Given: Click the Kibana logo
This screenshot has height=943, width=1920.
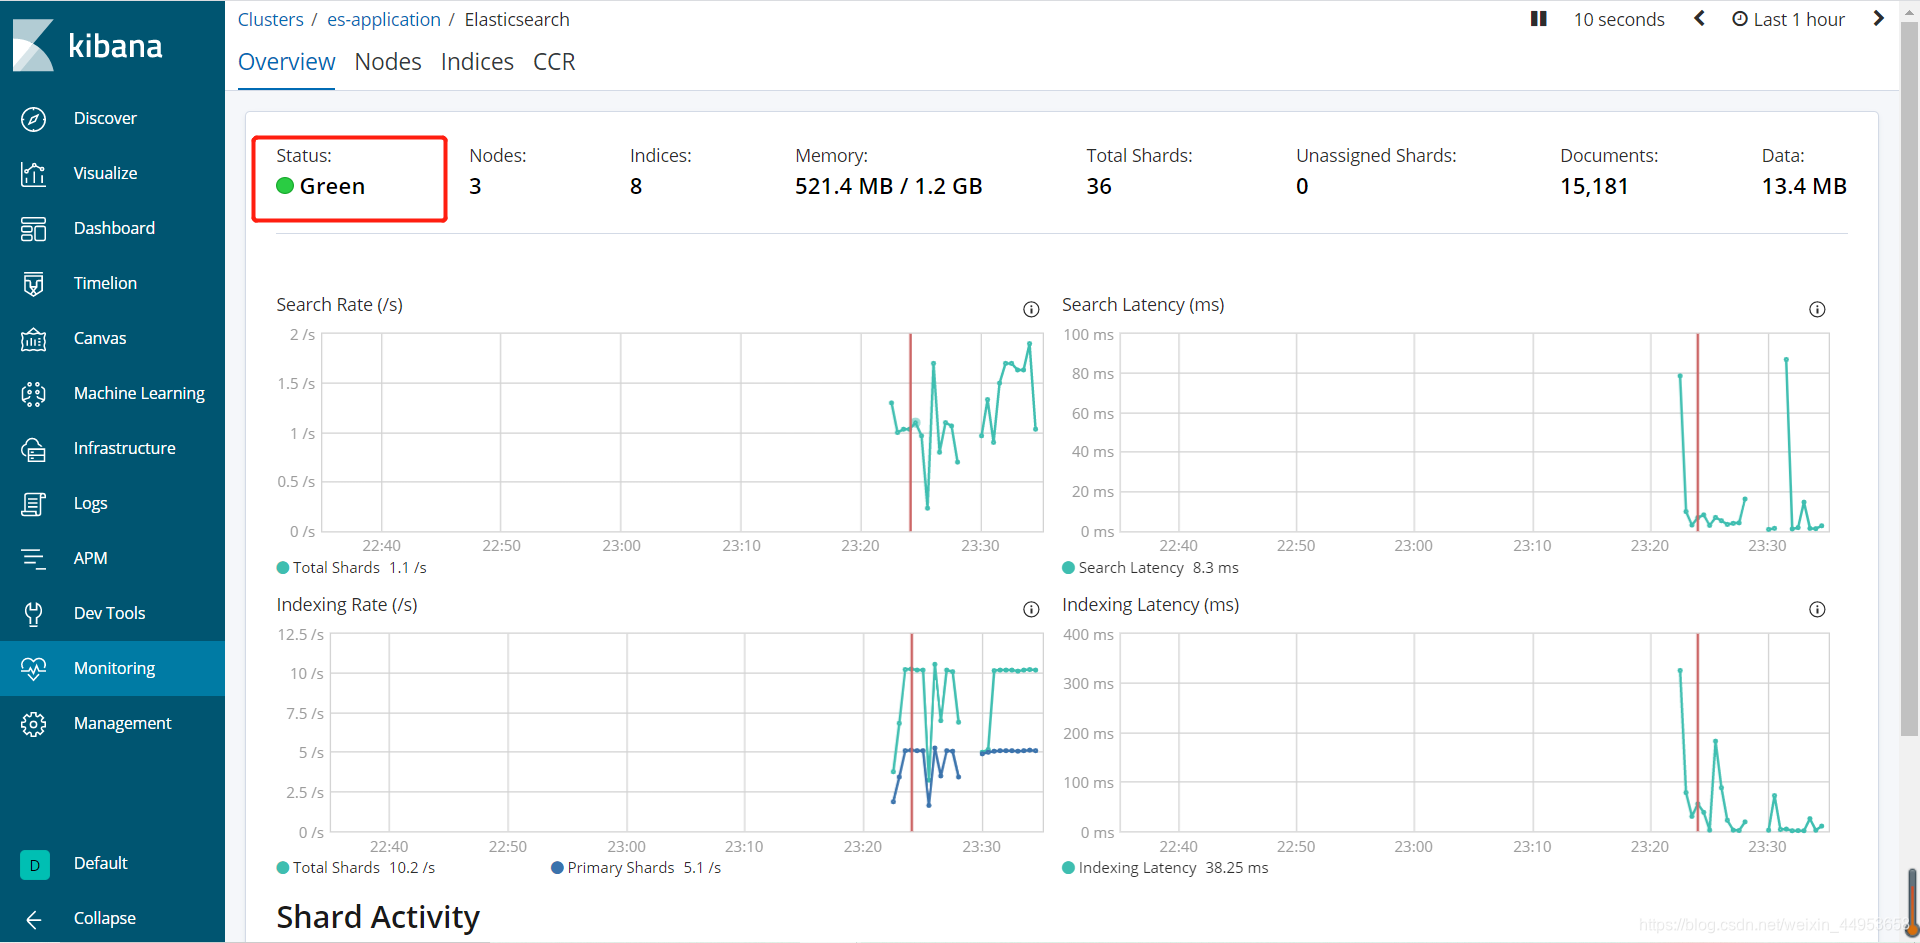Looking at the screenshot, I should point(88,45).
